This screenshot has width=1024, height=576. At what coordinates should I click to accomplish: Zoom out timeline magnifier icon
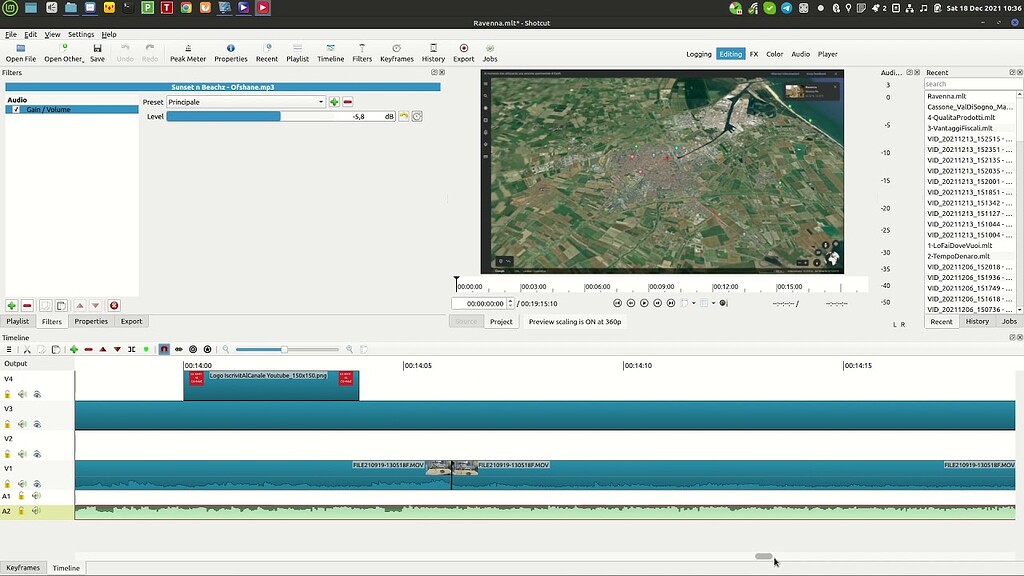(226, 349)
